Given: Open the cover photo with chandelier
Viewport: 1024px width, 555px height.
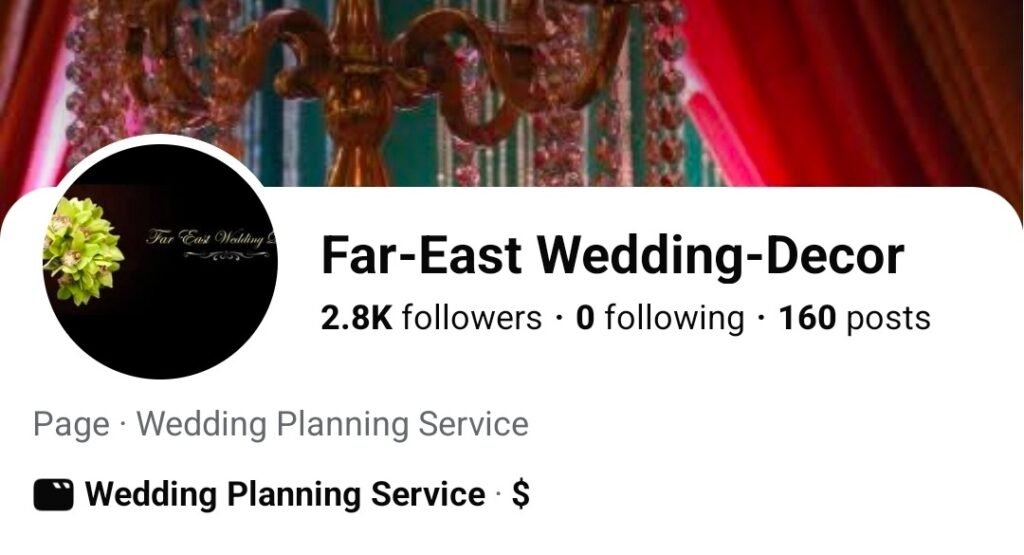Looking at the screenshot, I should [512, 93].
